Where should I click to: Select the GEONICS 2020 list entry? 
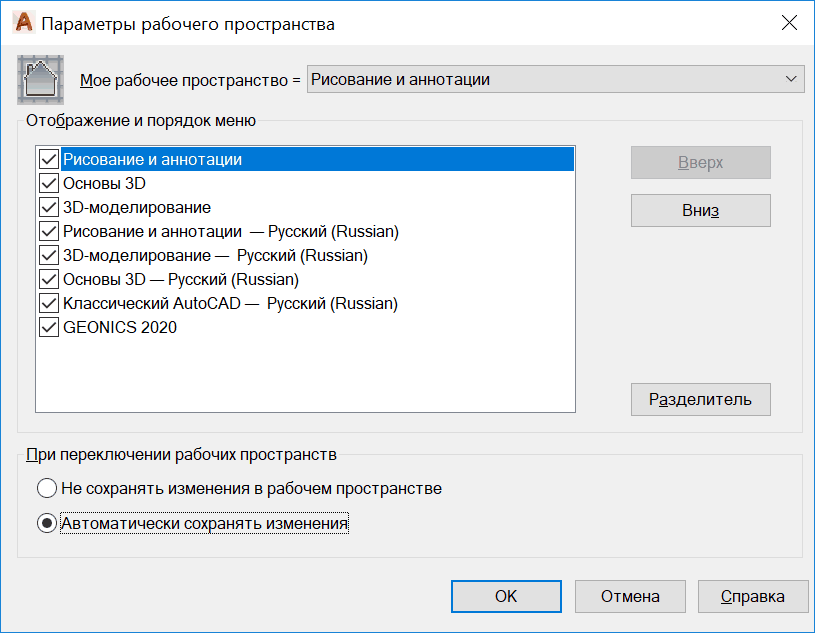[x=120, y=328]
